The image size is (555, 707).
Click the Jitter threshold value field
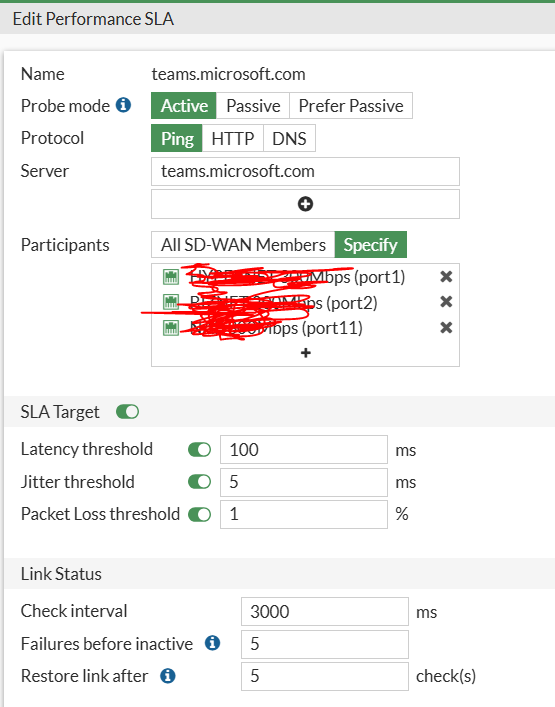304,482
